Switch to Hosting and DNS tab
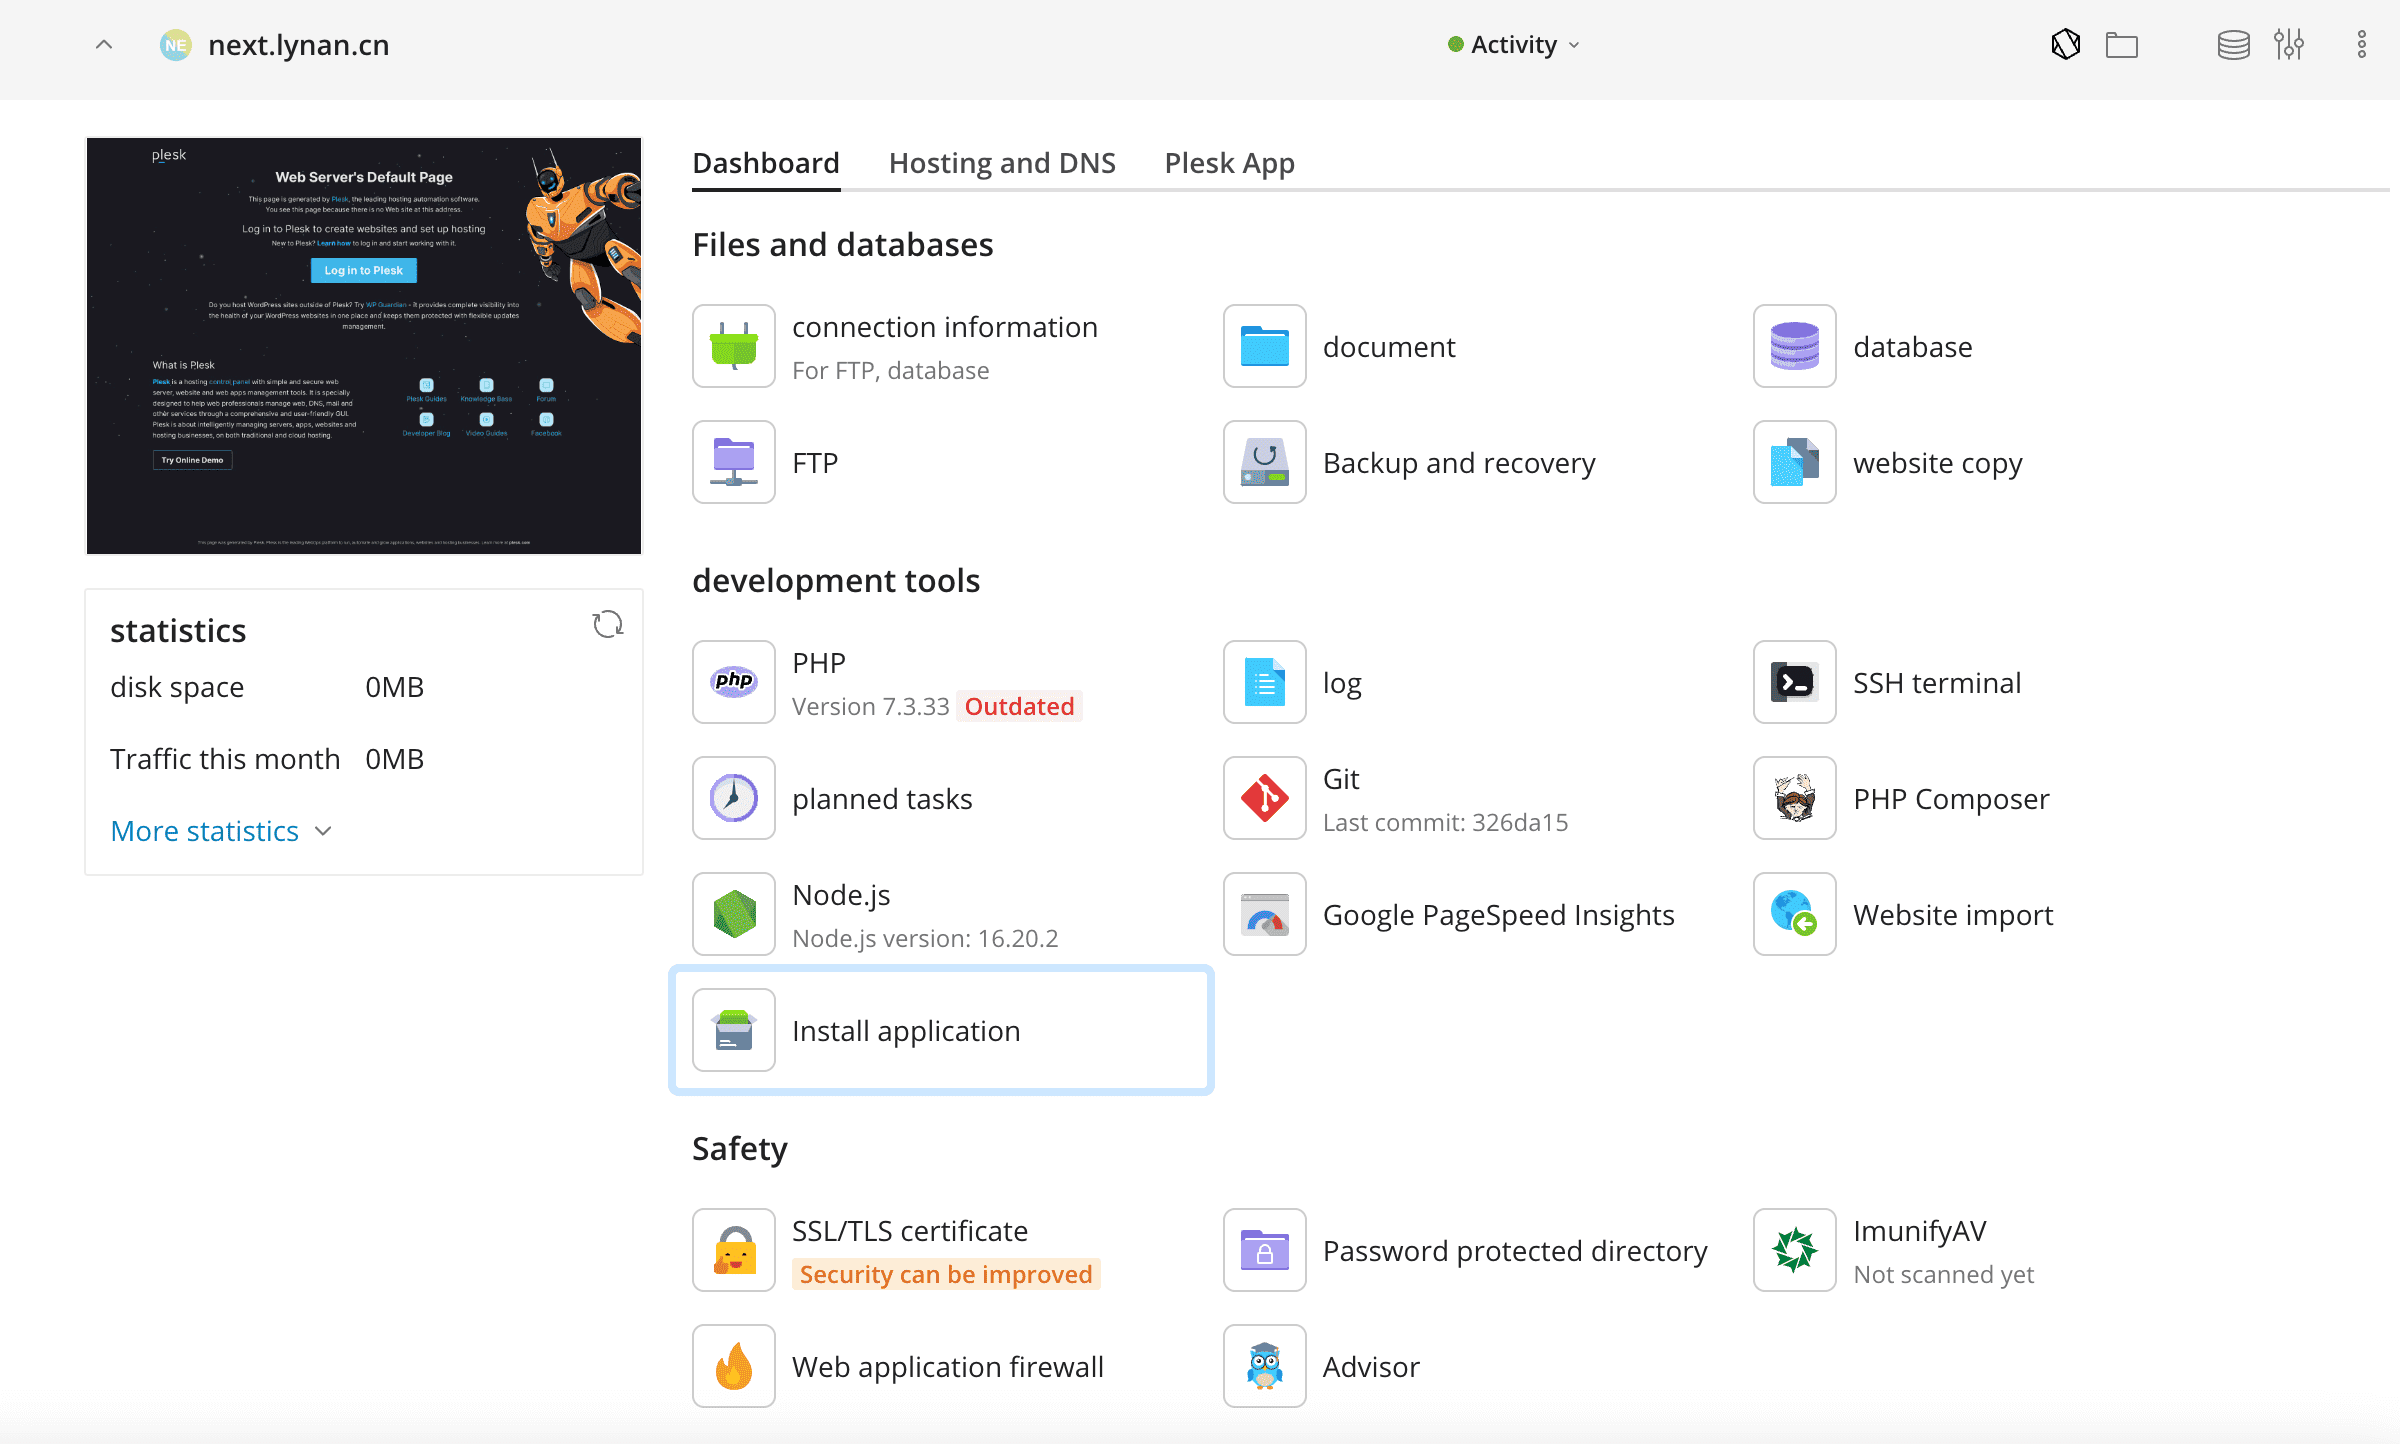2400x1444 pixels. click(x=1002, y=163)
